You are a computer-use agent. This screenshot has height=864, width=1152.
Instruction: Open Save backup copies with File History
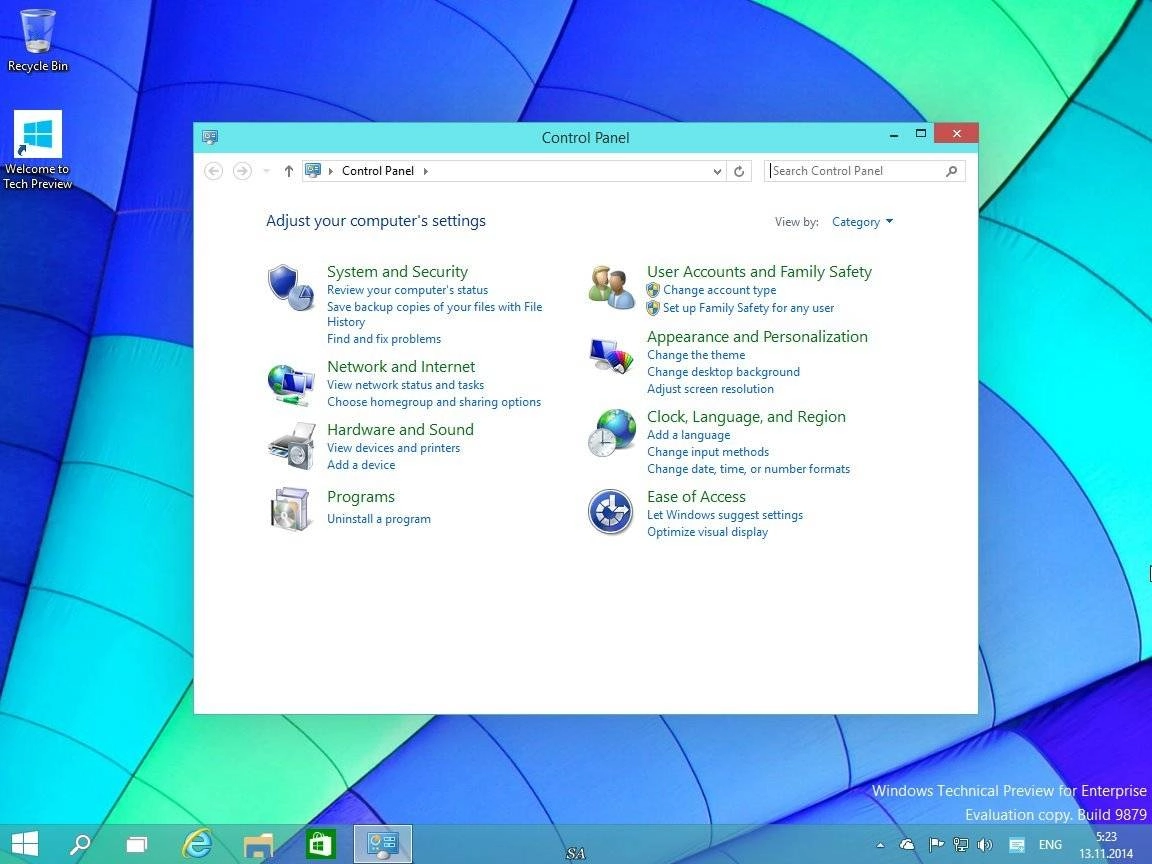tap(434, 314)
